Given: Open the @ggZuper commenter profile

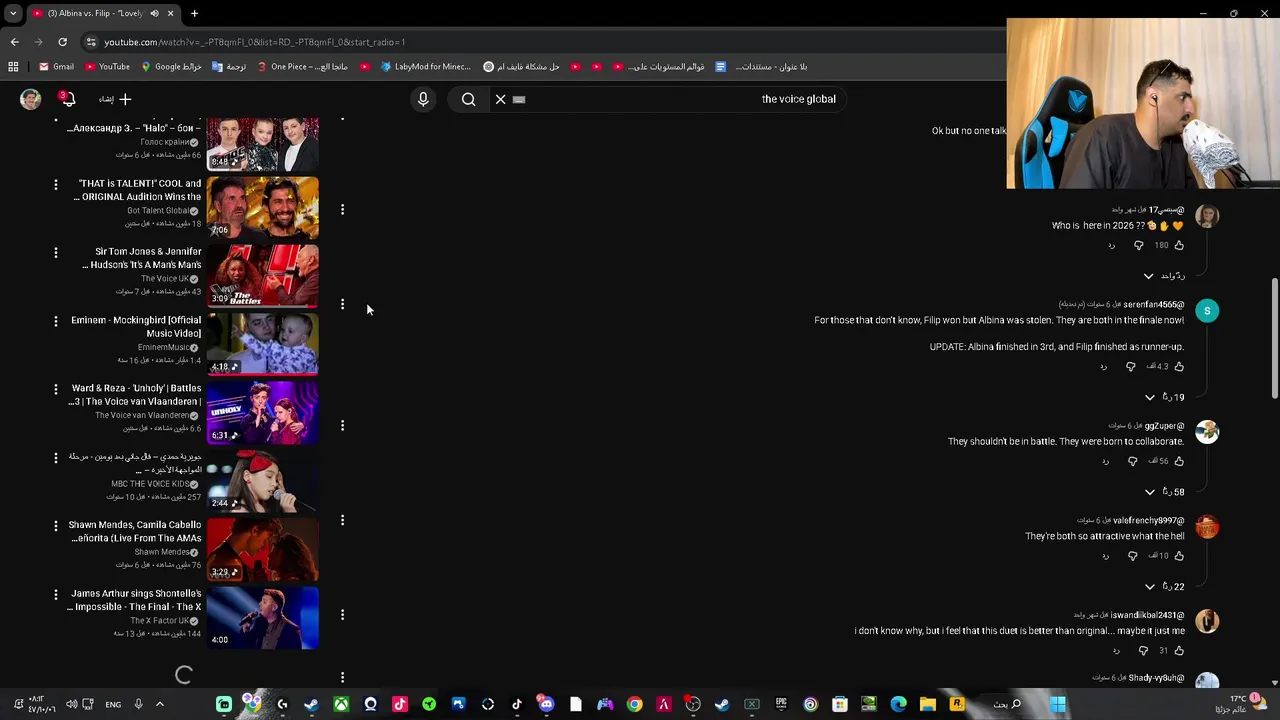Looking at the screenshot, I should (x=1164, y=426).
